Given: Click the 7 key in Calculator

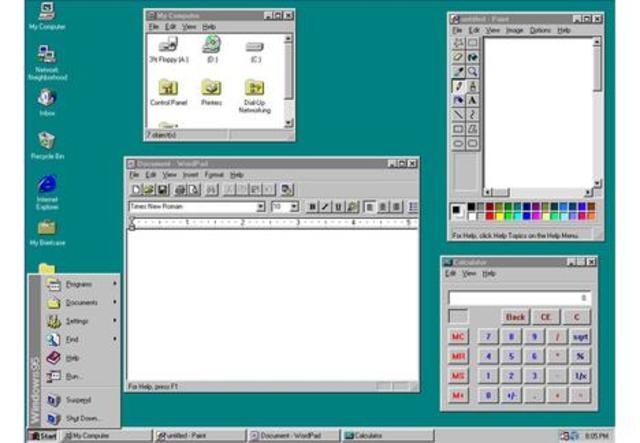Looking at the screenshot, I should click(488, 337).
